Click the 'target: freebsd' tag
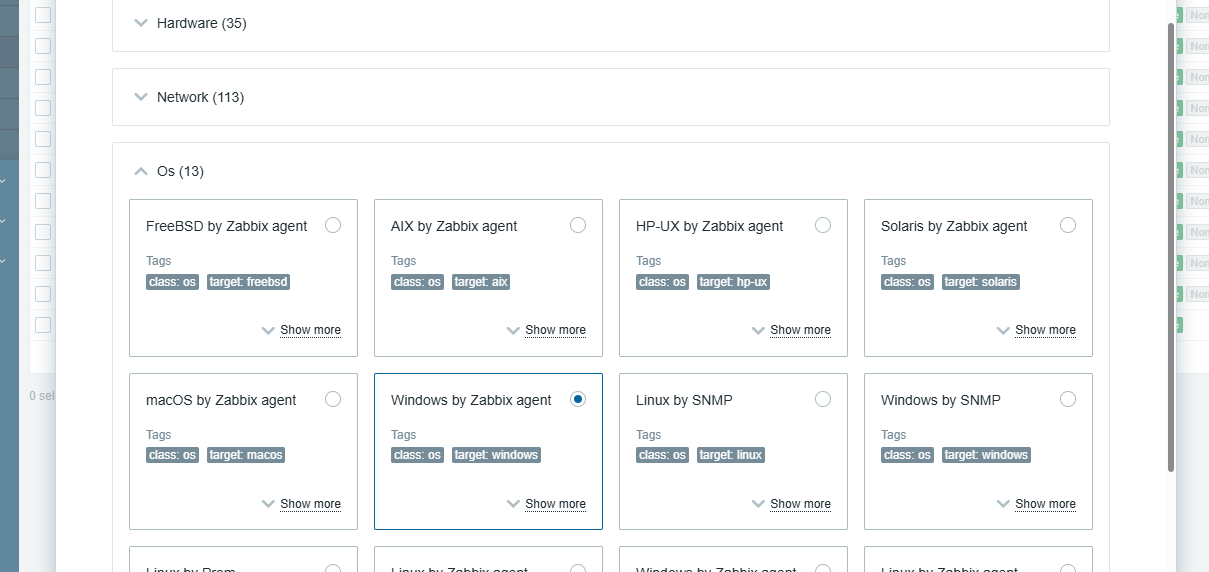The height and width of the screenshot is (572, 1209). (x=249, y=282)
